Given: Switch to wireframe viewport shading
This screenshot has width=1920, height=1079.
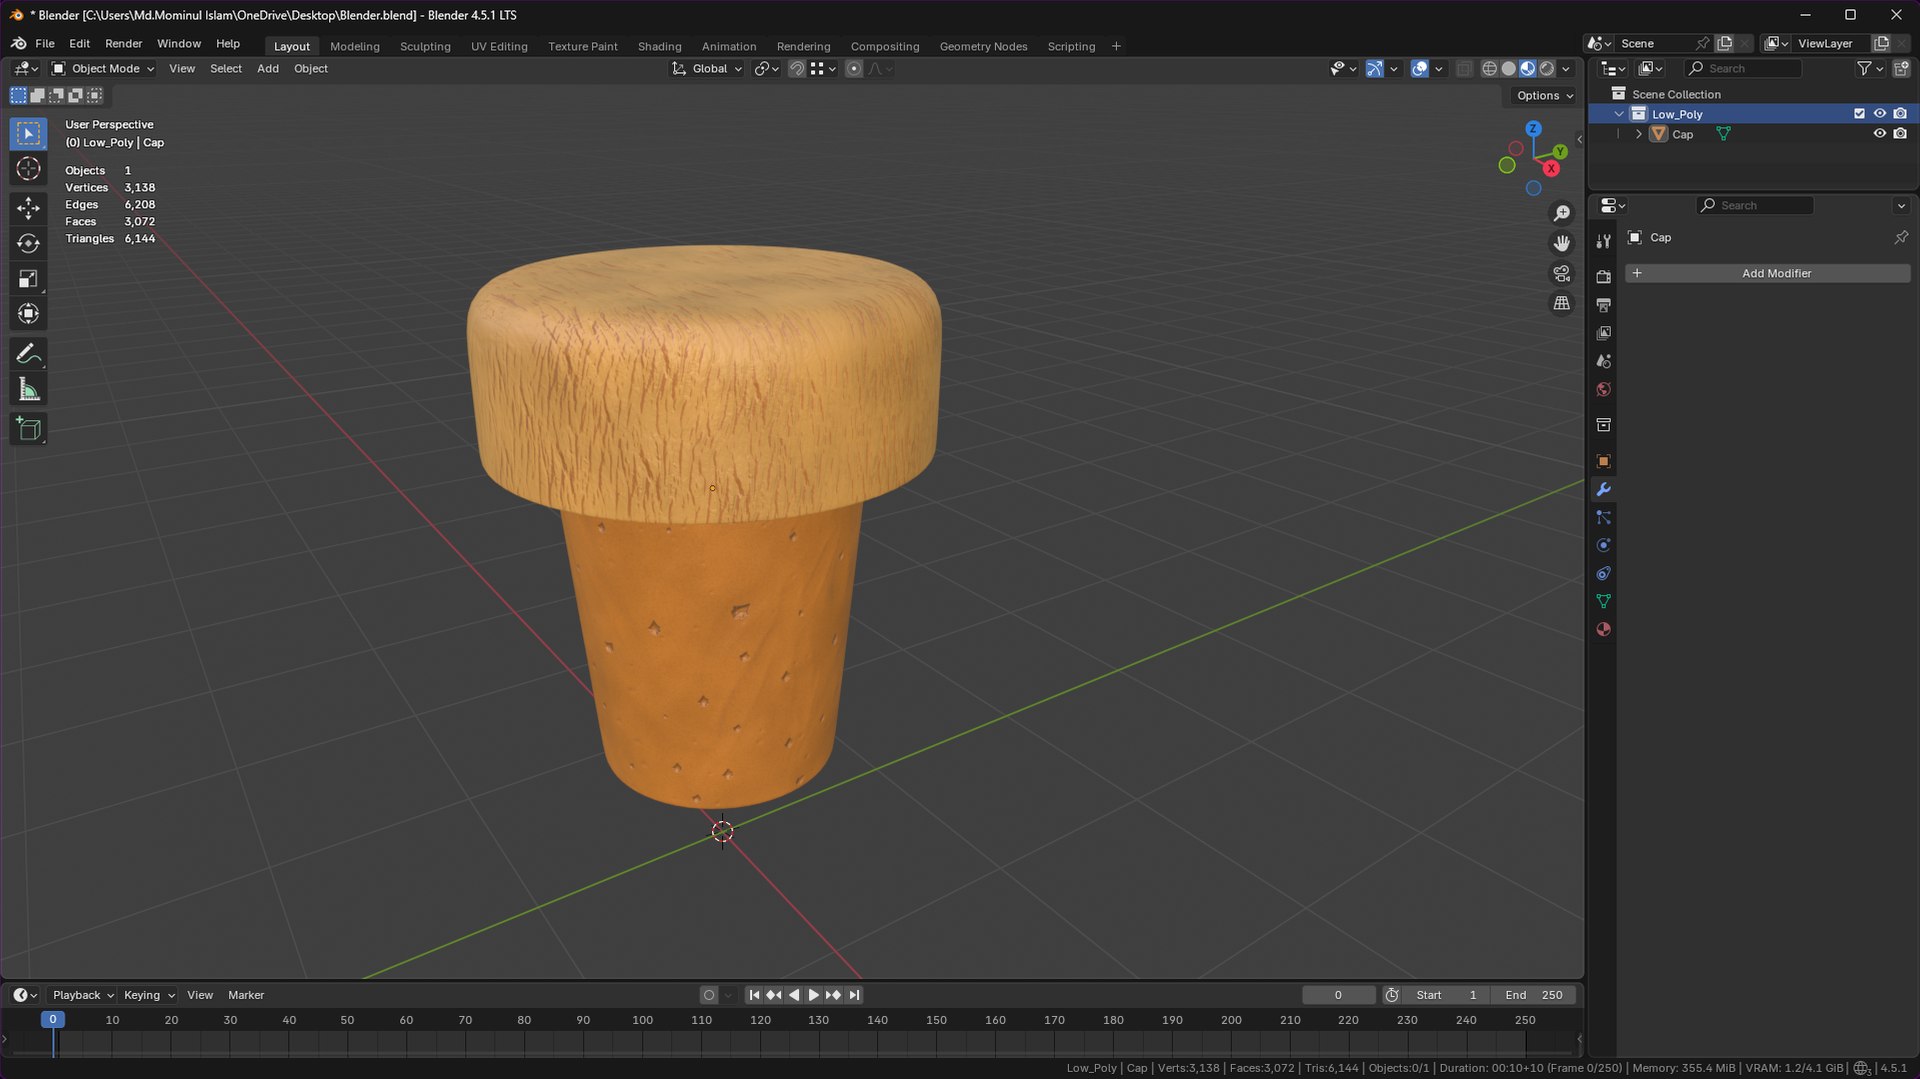Looking at the screenshot, I should [1489, 69].
